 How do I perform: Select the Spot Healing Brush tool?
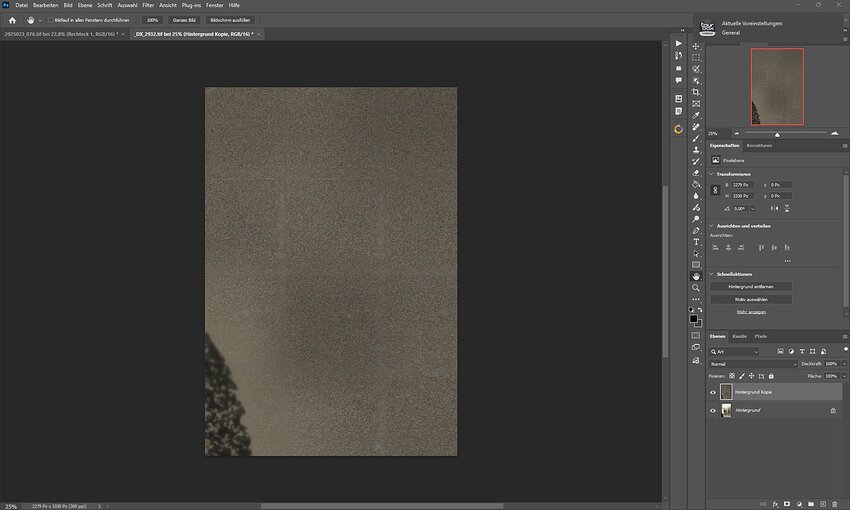tap(696, 127)
